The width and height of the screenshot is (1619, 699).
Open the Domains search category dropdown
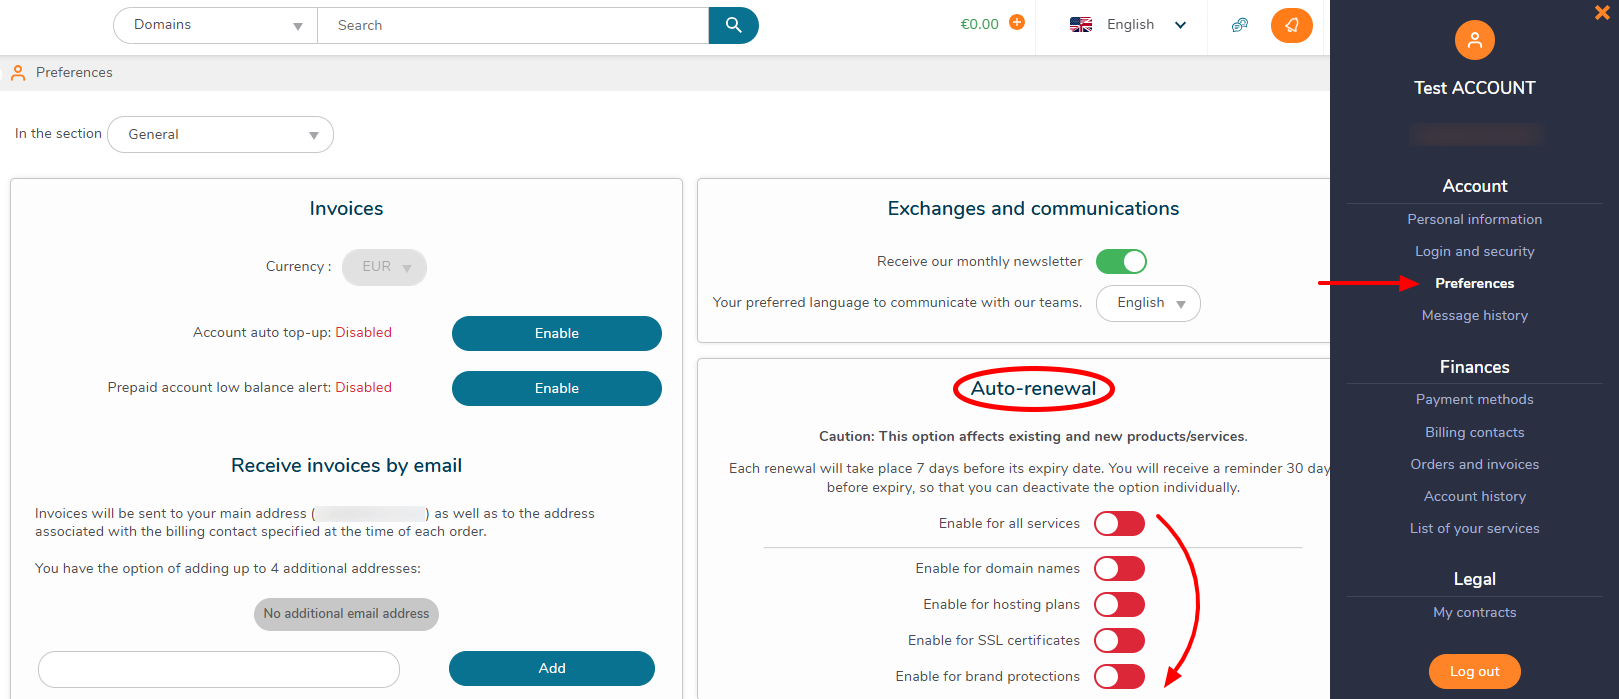(x=216, y=25)
